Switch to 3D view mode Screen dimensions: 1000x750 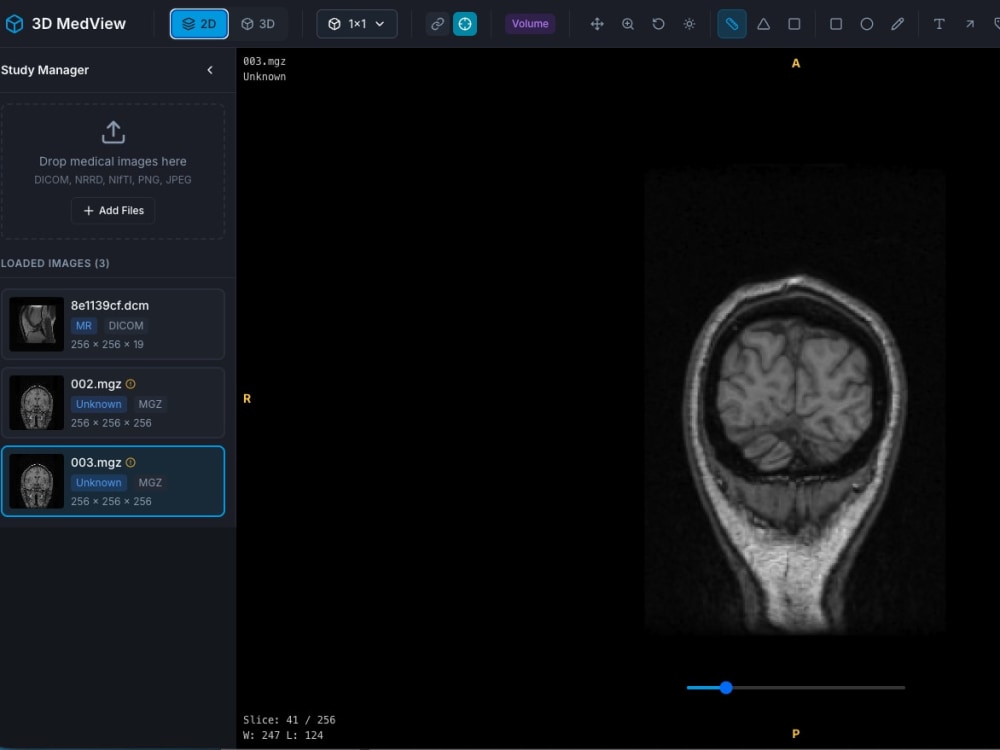pyautogui.click(x=258, y=24)
